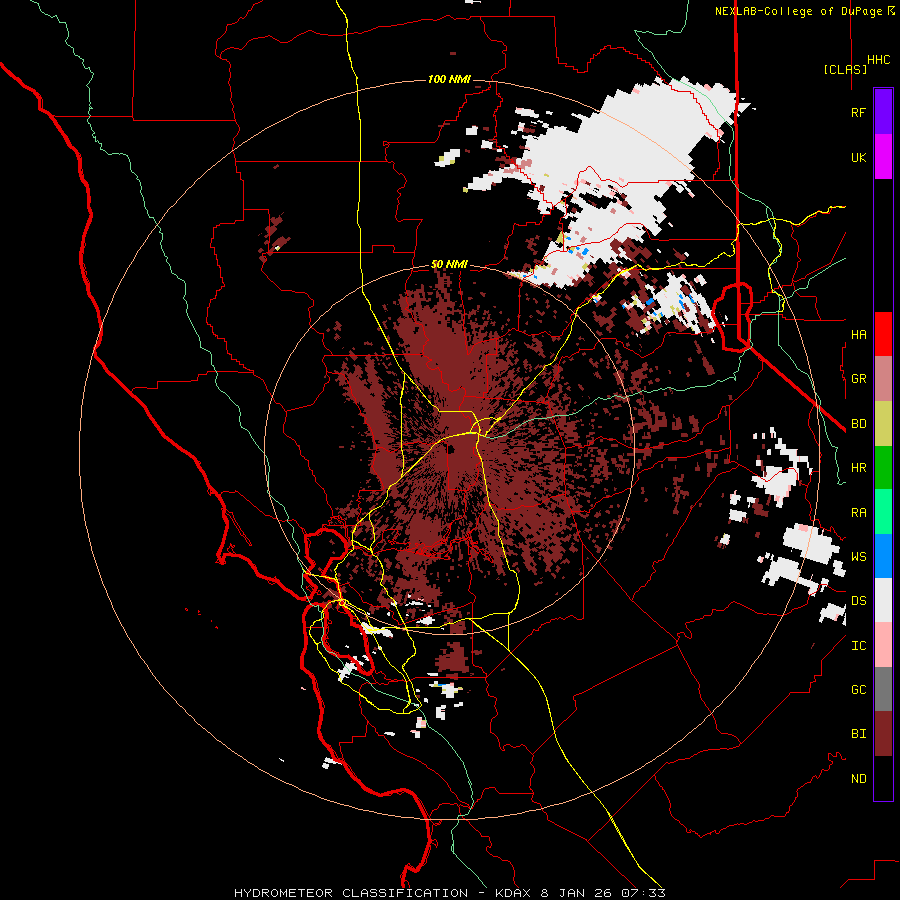This screenshot has height=900, width=900.
Task: Click the 8 JAN 26 date text
Action: pos(577,893)
